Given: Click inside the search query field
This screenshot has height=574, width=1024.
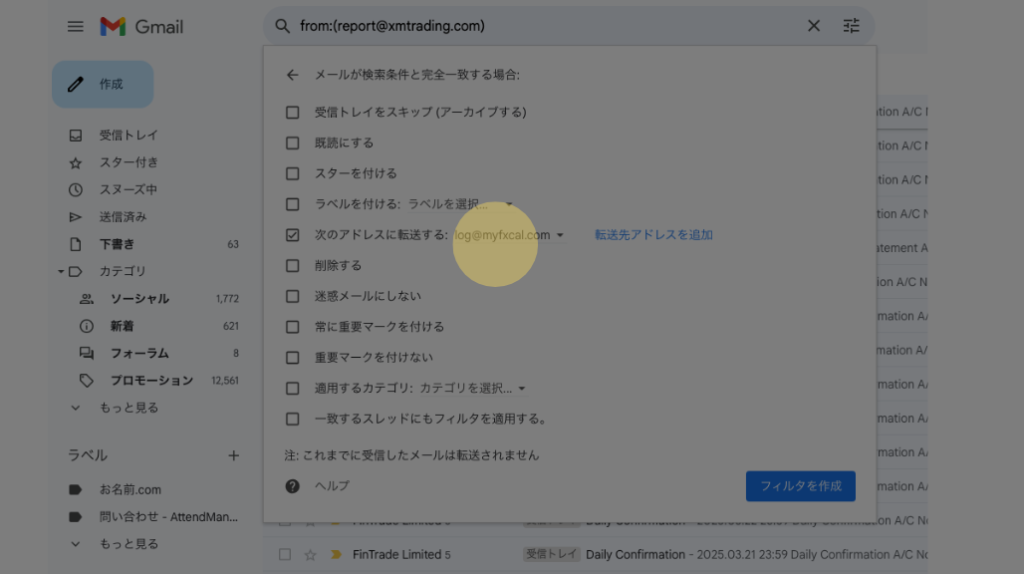Looking at the screenshot, I should [540, 26].
